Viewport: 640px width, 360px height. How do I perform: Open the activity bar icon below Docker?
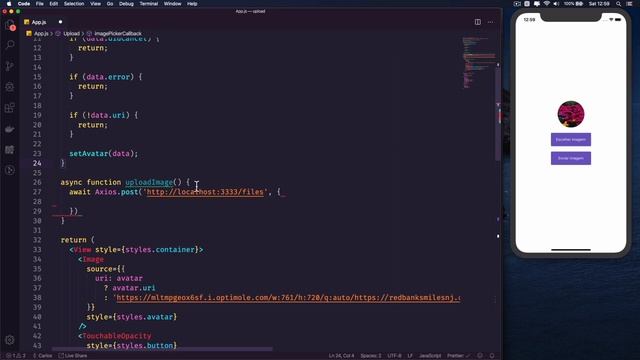[10, 149]
